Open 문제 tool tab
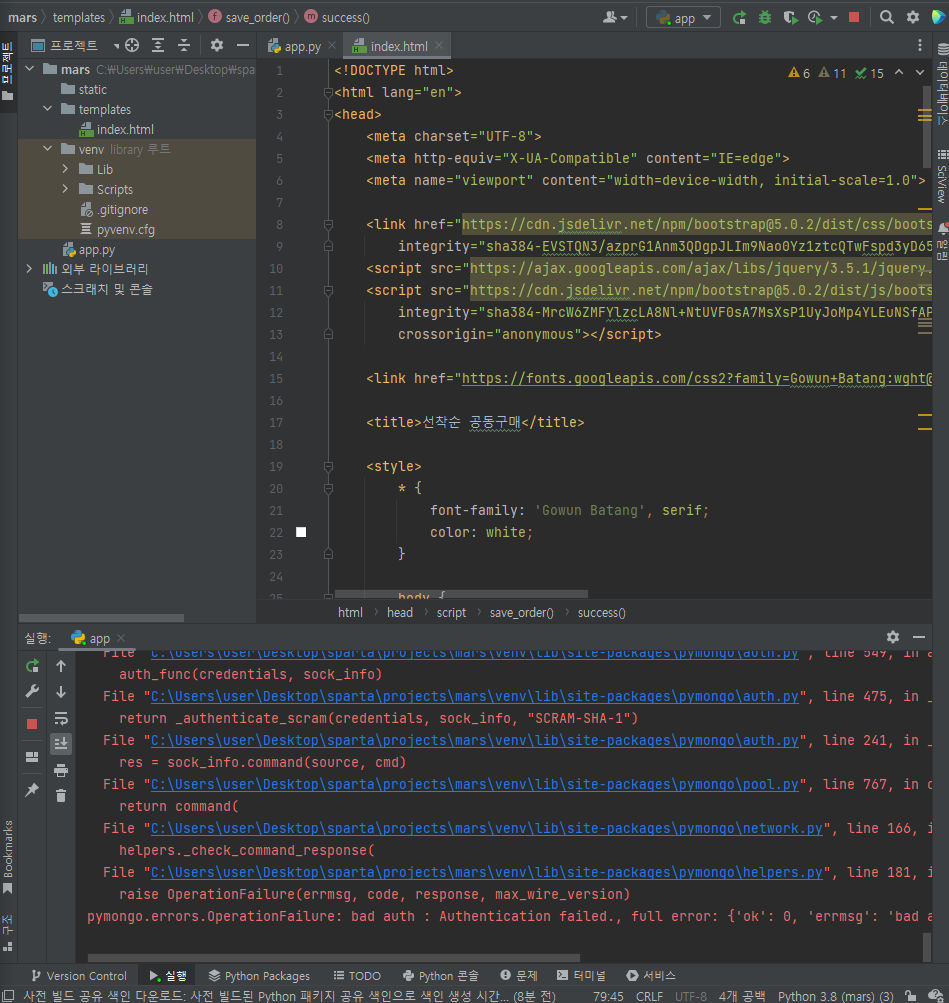Viewport: 949px width, 1003px height. point(519,975)
